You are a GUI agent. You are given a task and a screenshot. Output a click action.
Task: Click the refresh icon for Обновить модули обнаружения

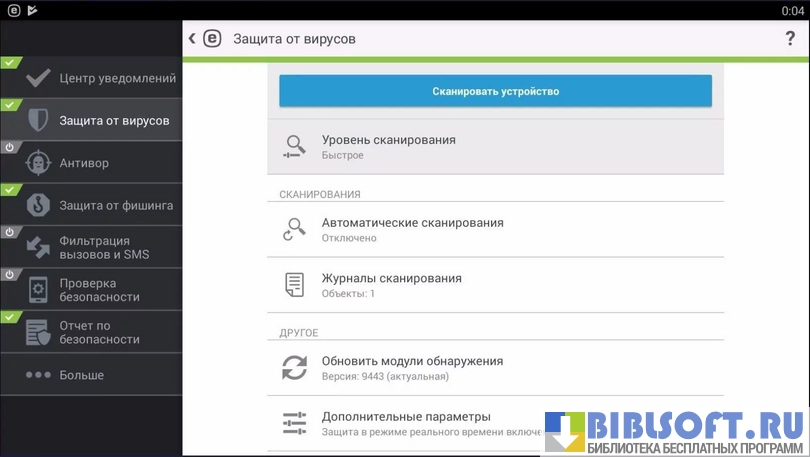294,368
